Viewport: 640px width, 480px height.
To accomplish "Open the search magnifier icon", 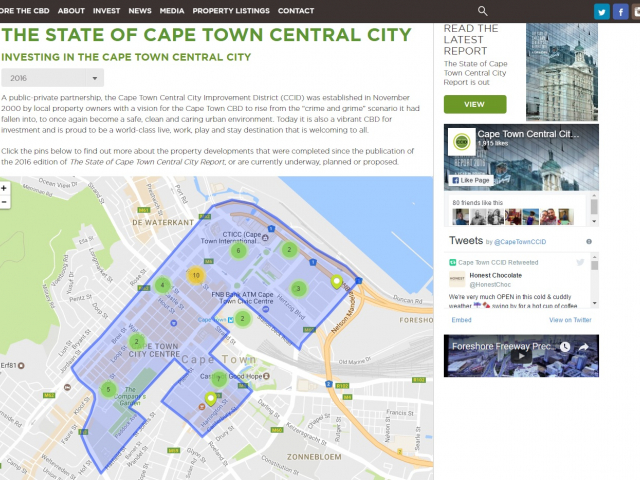I will 482,11.
